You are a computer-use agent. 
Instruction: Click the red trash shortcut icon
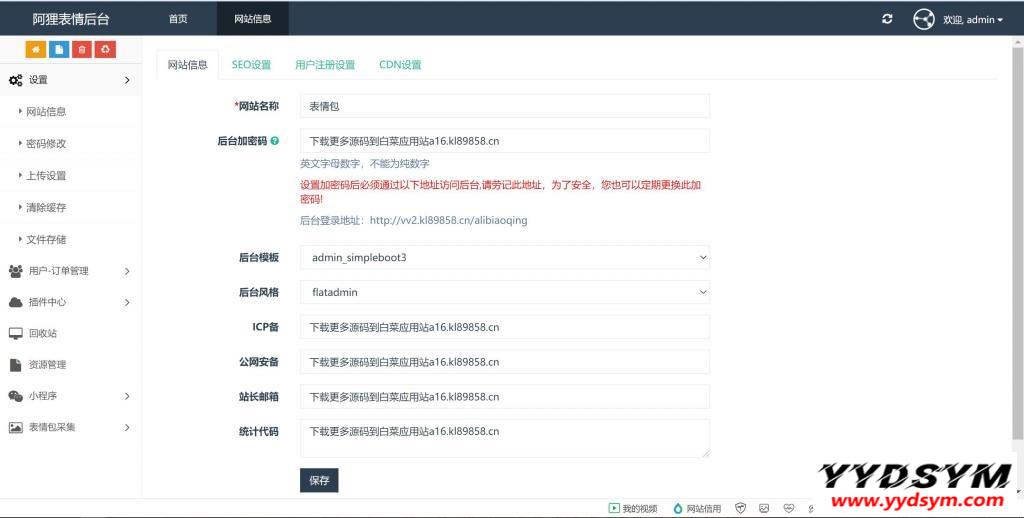coord(82,49)
